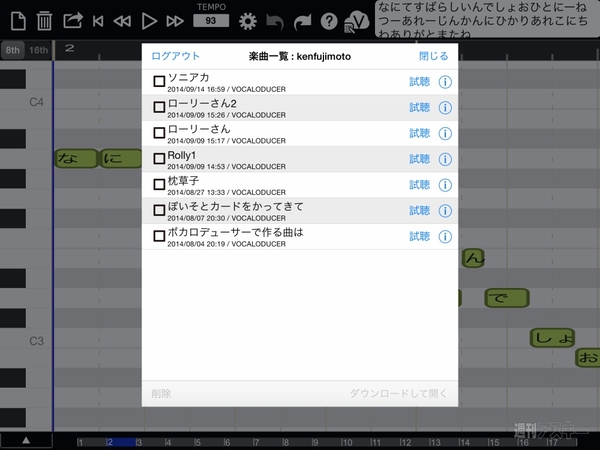600x450 pixels.
Task: Jump to measure 5 in the bar ruler
Action: (x=197, y=443)
